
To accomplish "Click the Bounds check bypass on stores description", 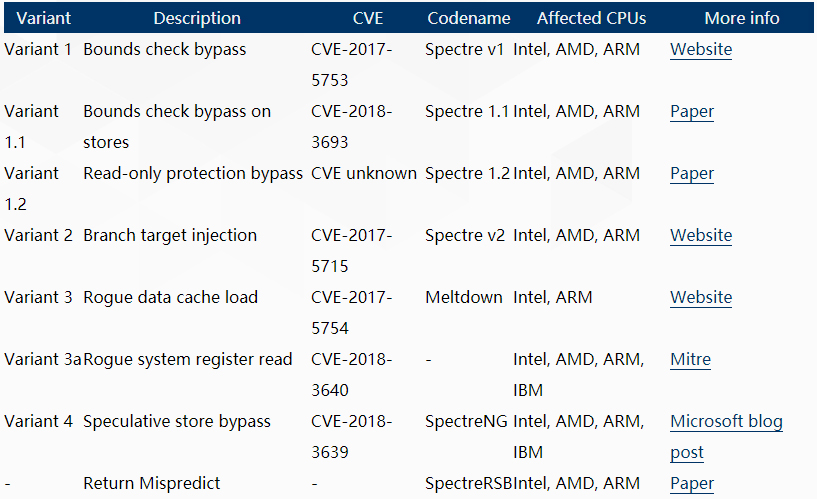I will click(177, 127).
